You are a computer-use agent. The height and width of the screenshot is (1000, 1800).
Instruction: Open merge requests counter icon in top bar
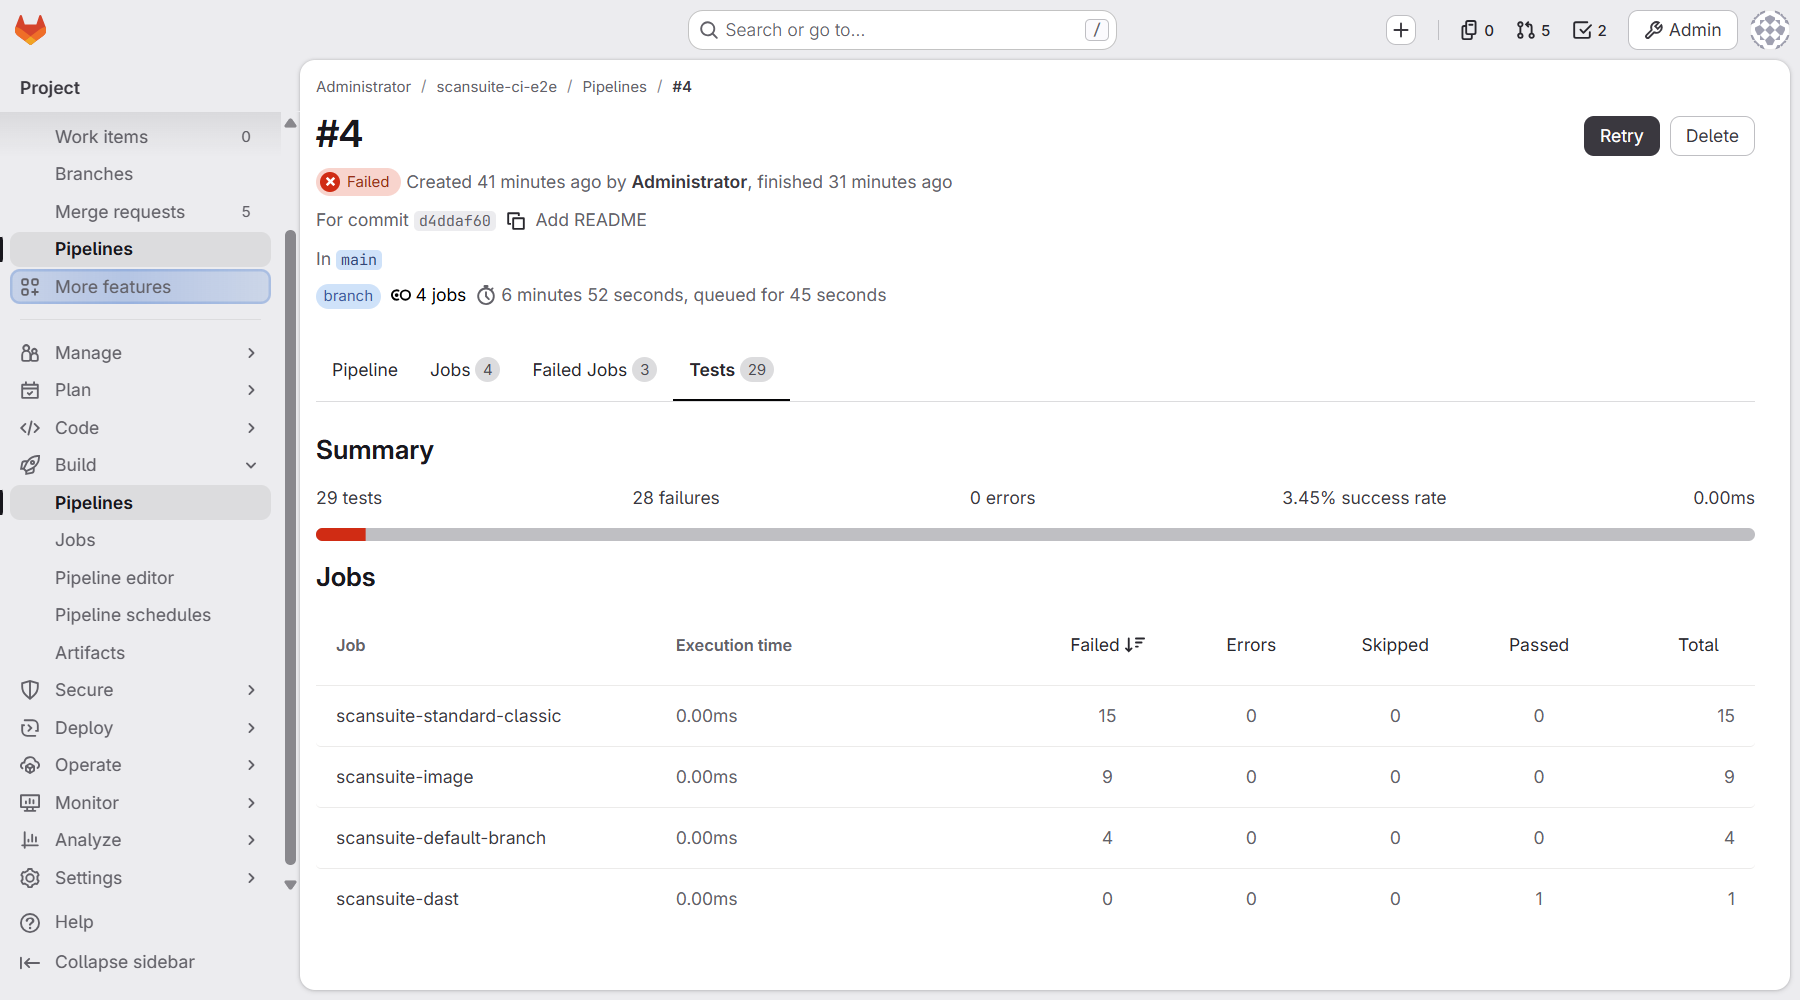tap(1533, 30)
